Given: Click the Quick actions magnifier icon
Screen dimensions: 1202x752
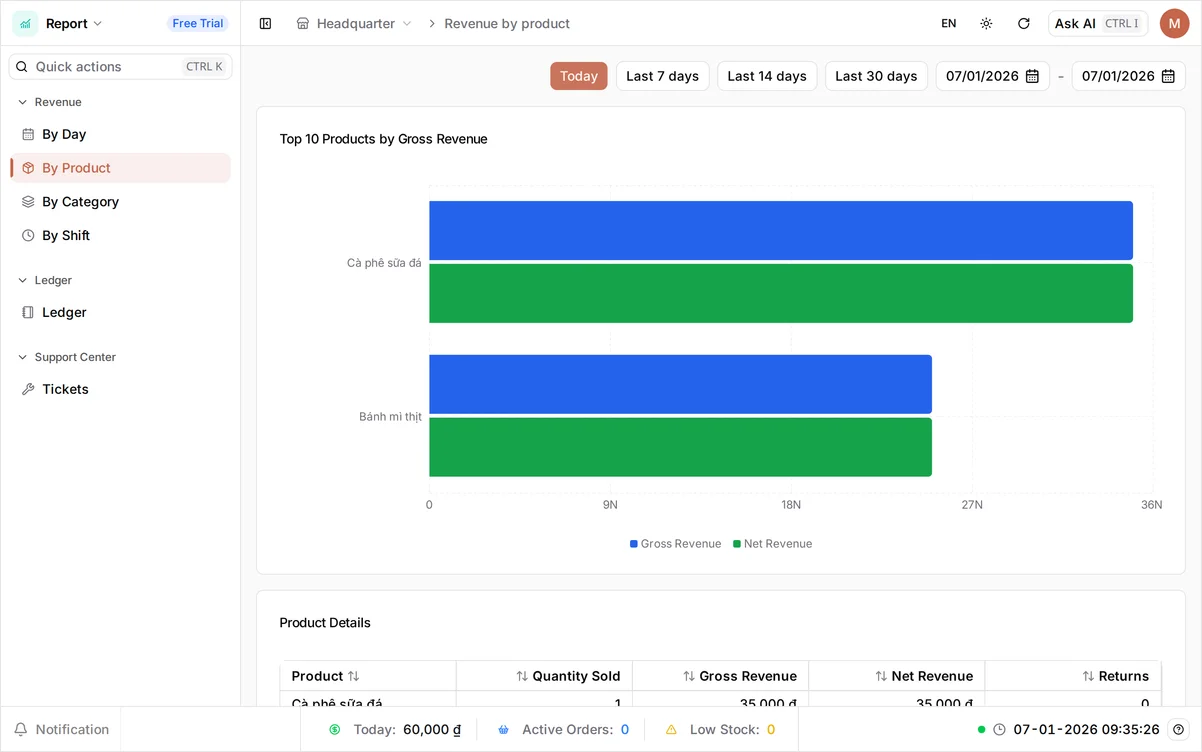Looking at the screenshot, I should (x=22, y=67).
